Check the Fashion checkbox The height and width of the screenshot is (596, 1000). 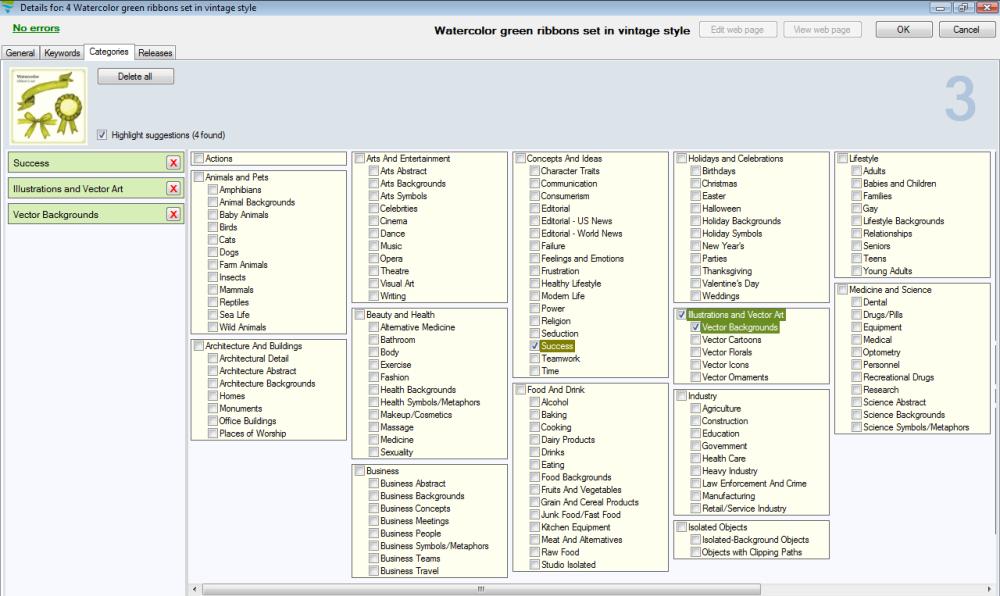click(374, 377)
